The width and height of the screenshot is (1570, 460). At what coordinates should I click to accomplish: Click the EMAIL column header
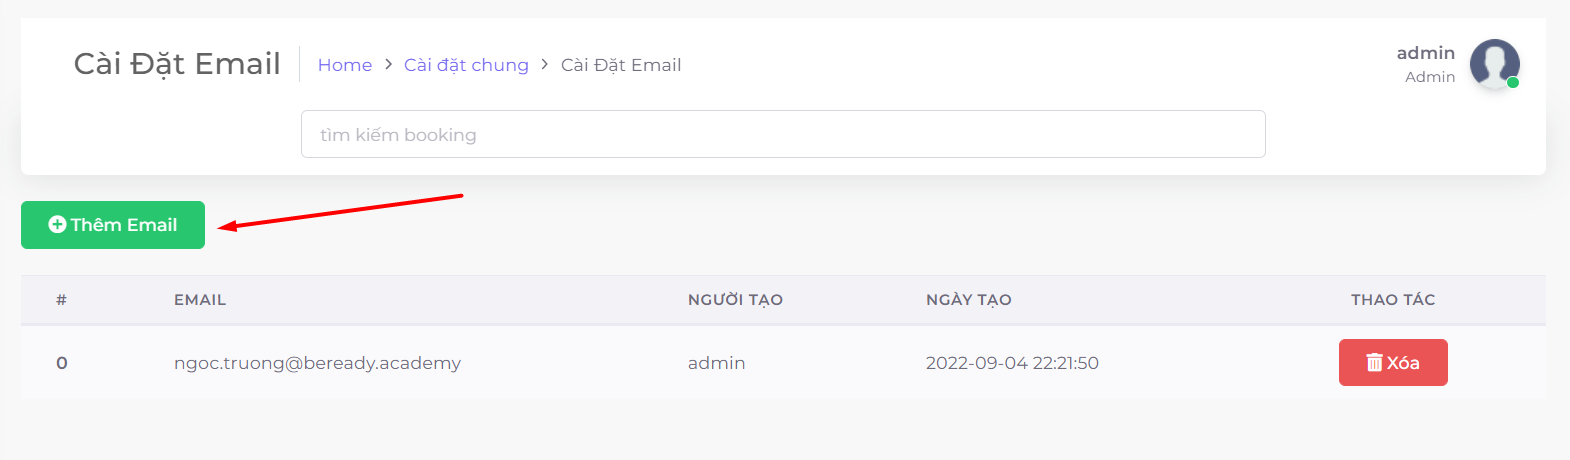200,300
